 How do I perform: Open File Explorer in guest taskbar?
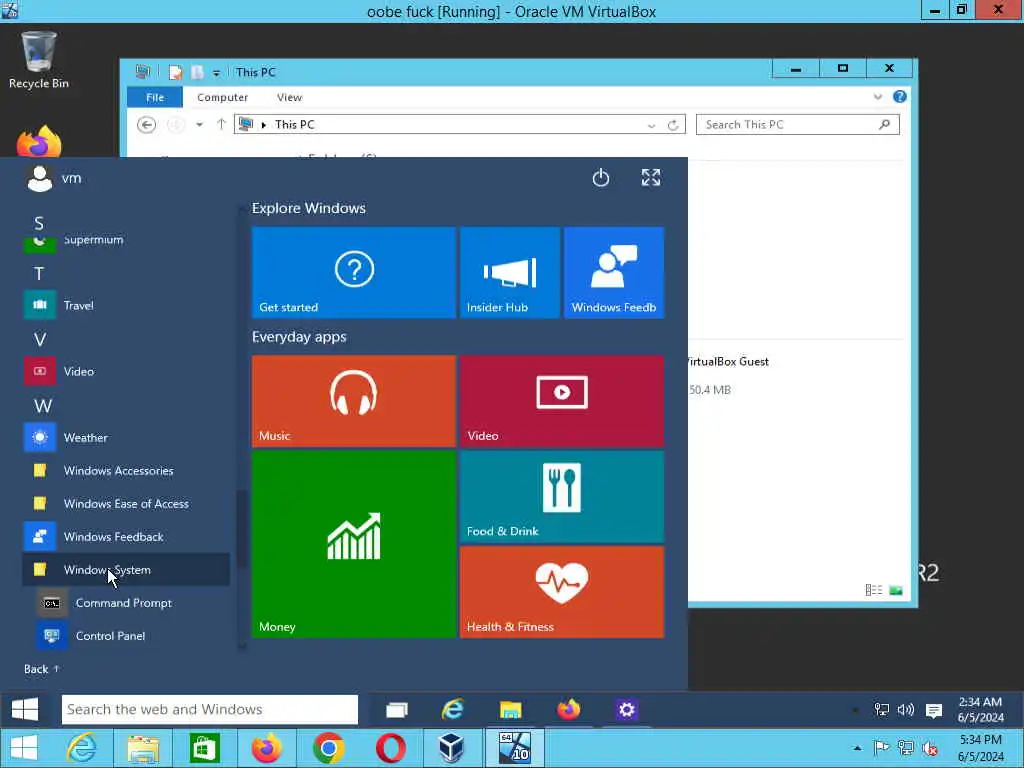click(510, 710)
